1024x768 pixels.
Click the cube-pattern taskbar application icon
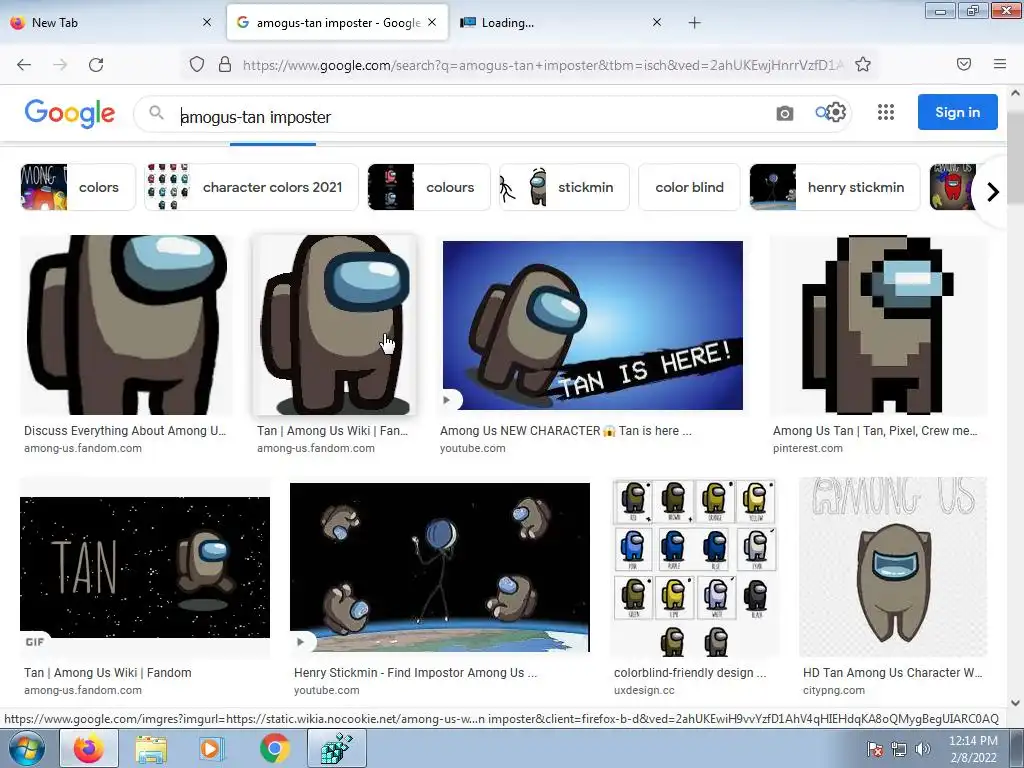click(x=337, y=748)
